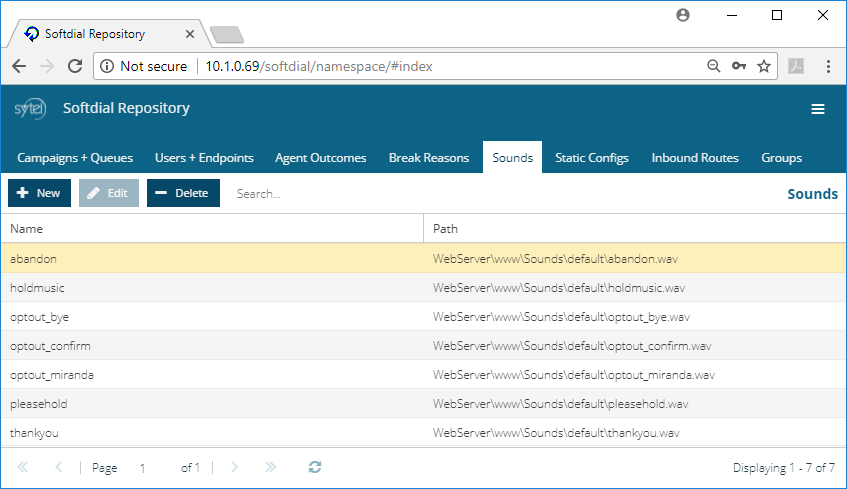The width and height of the screenshot is (847, 489).
Task: Jump to first page arrow
Action: (x=23, y=467)
